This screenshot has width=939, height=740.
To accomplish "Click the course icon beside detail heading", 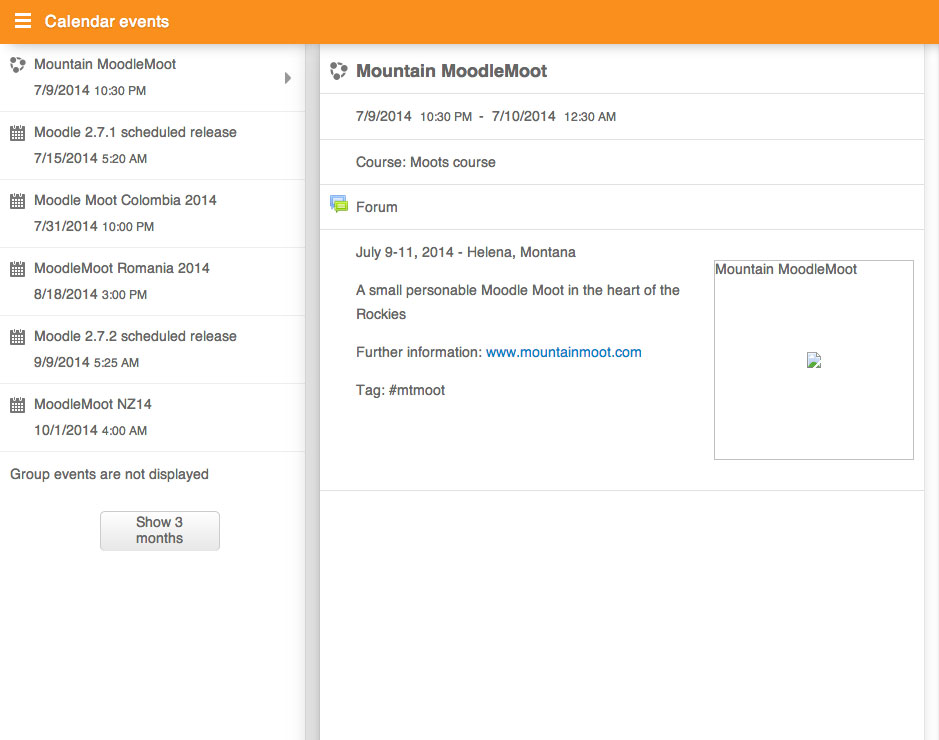I will point(338,71).
